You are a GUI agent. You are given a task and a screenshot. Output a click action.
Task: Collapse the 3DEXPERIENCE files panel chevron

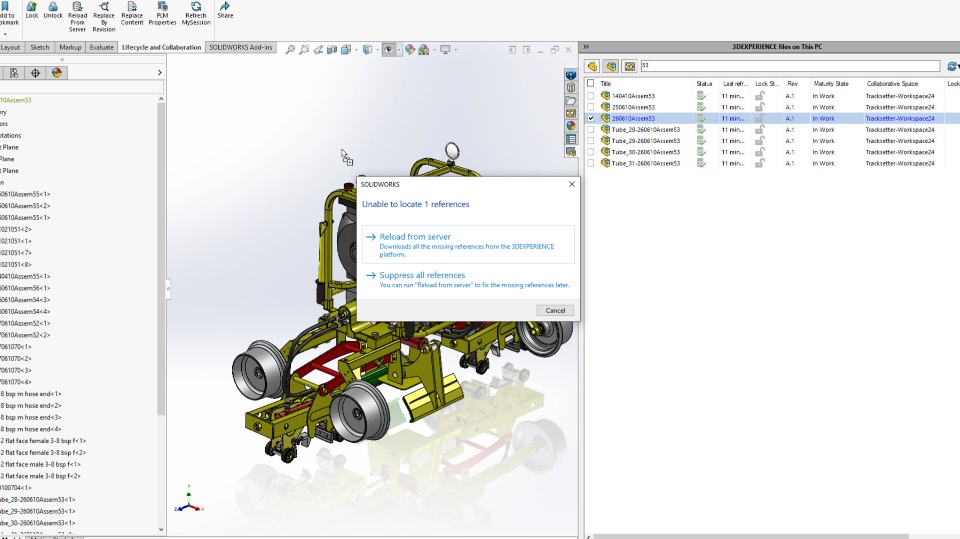[585, 47]
